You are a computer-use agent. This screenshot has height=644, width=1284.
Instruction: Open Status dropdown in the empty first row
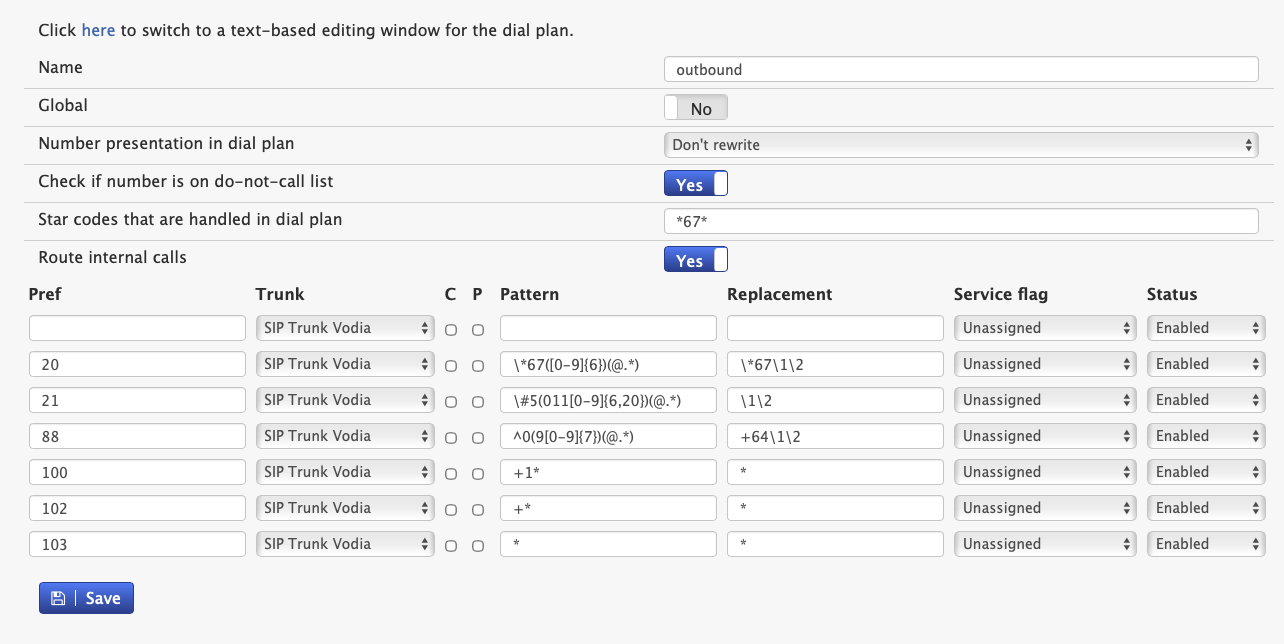(1205, 328)
